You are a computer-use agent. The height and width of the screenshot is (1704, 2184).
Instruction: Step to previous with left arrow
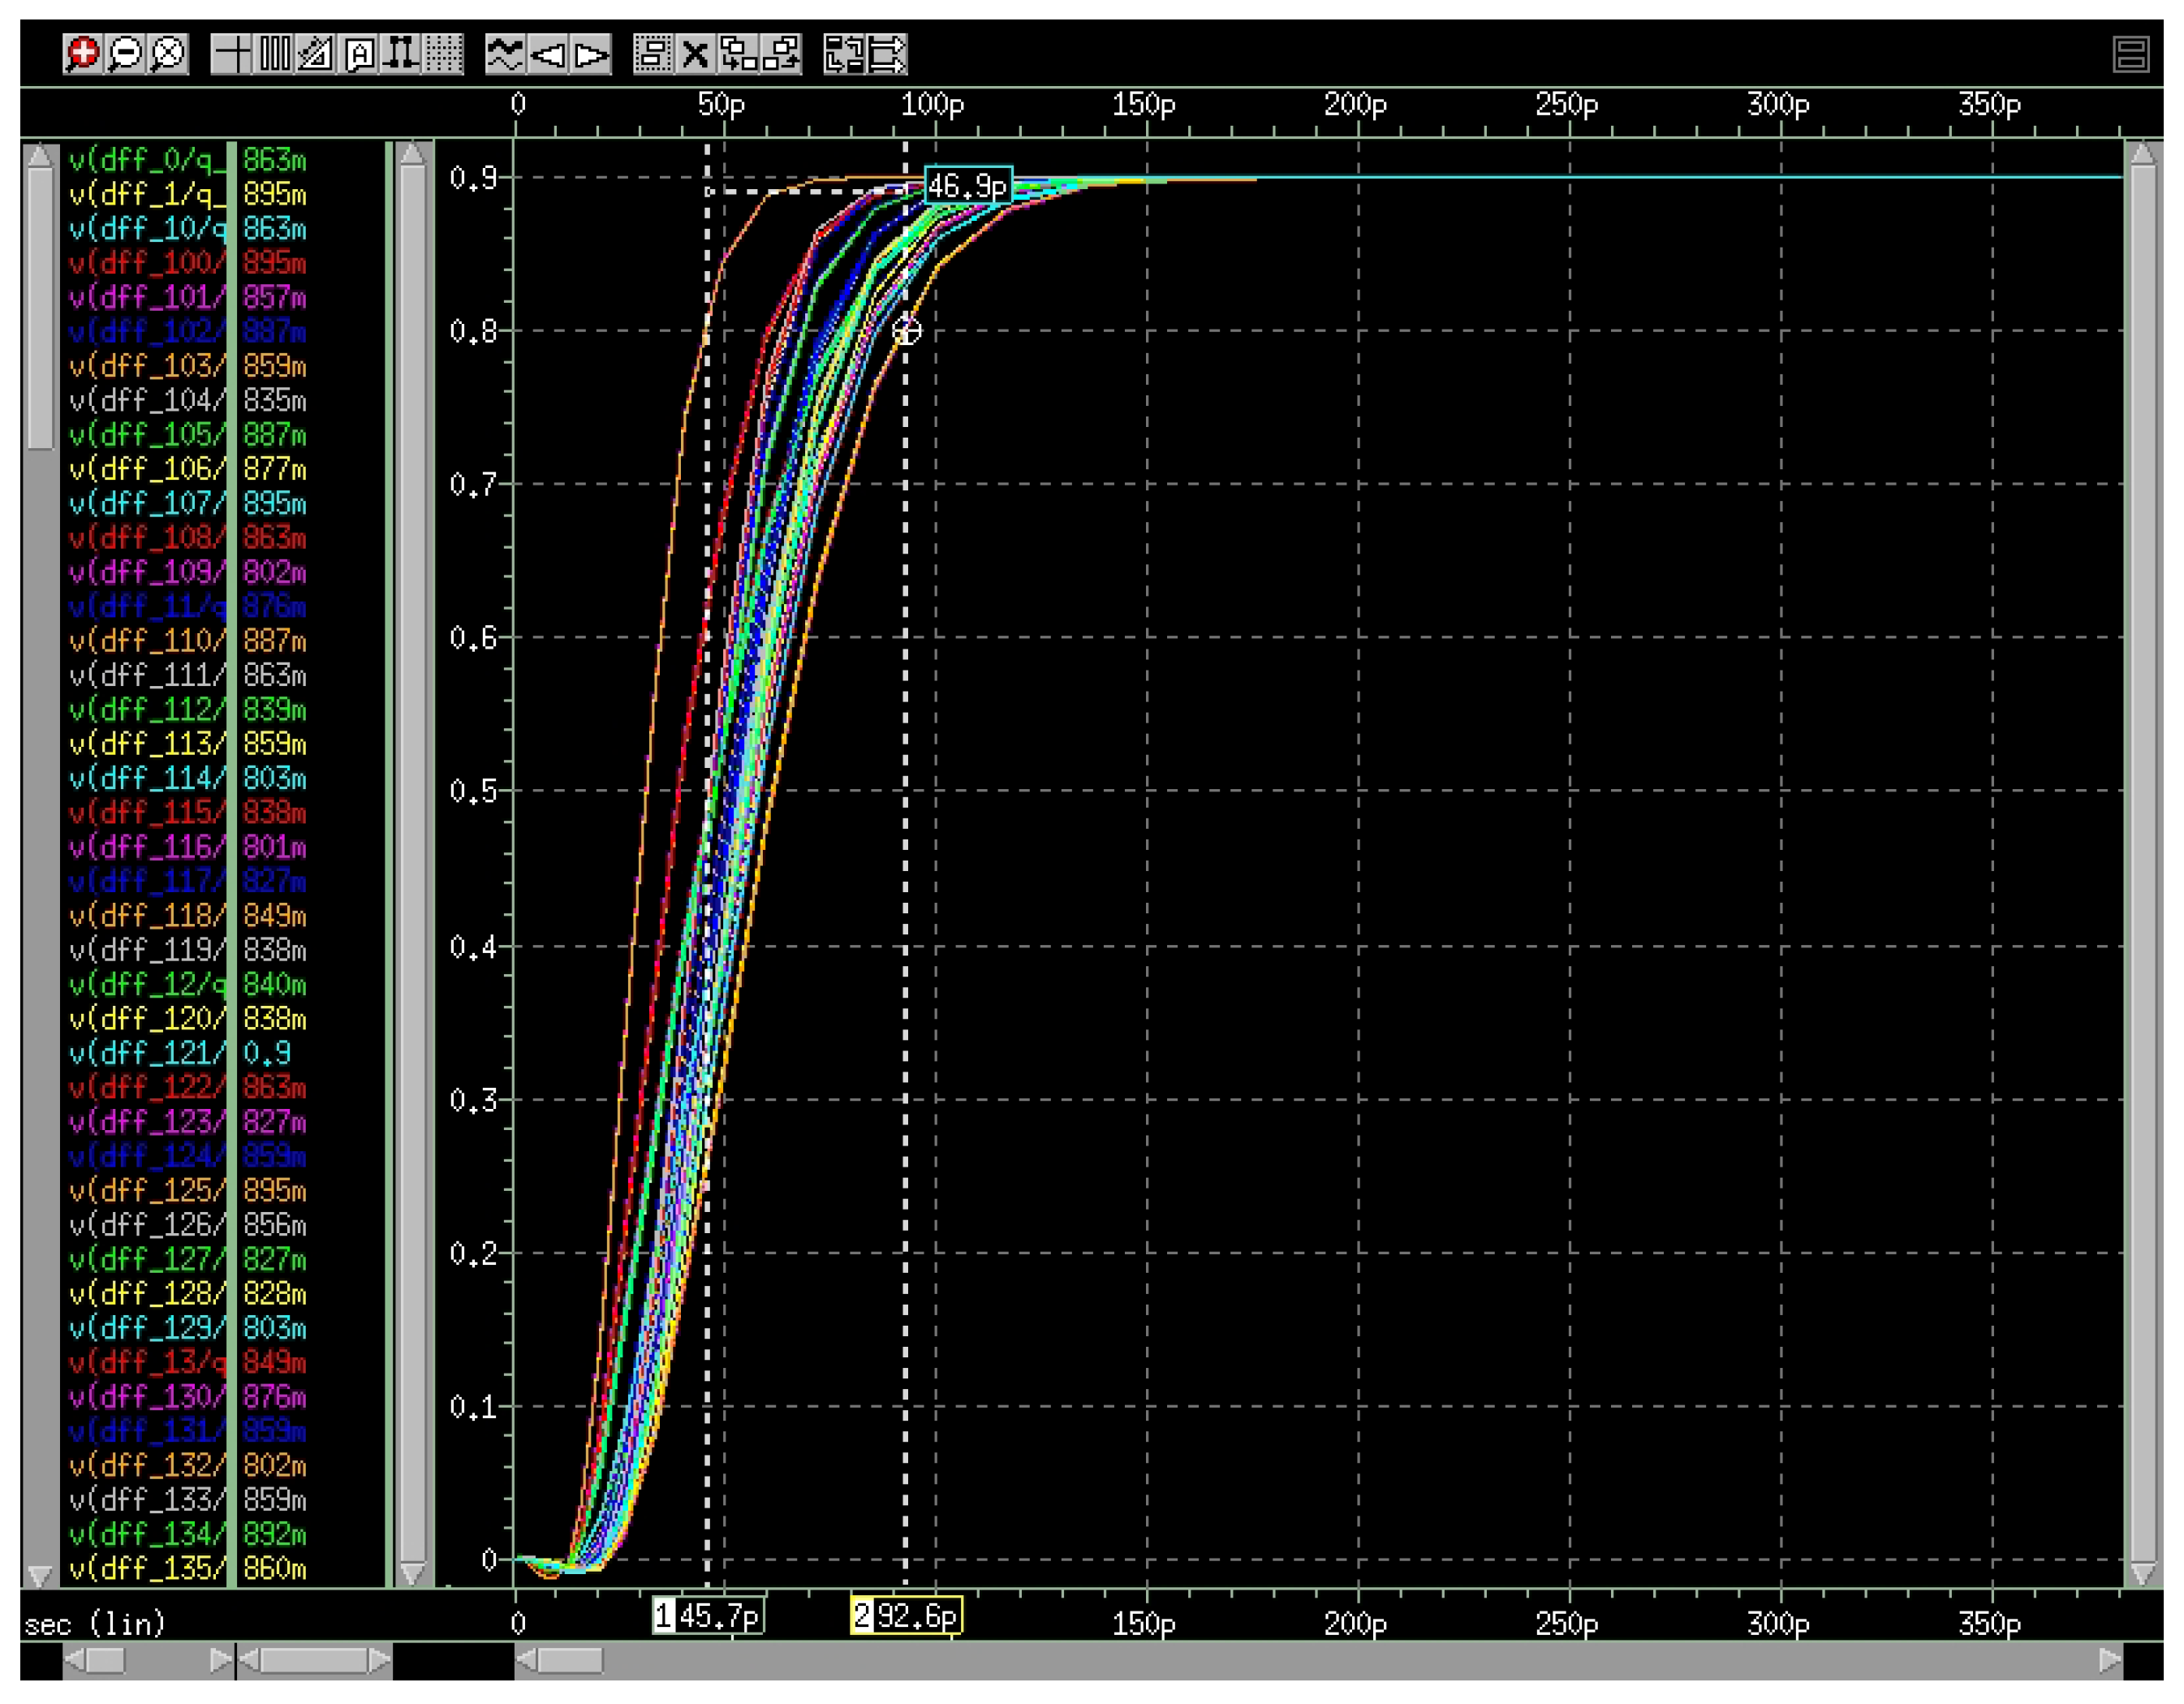pos(548,53)
